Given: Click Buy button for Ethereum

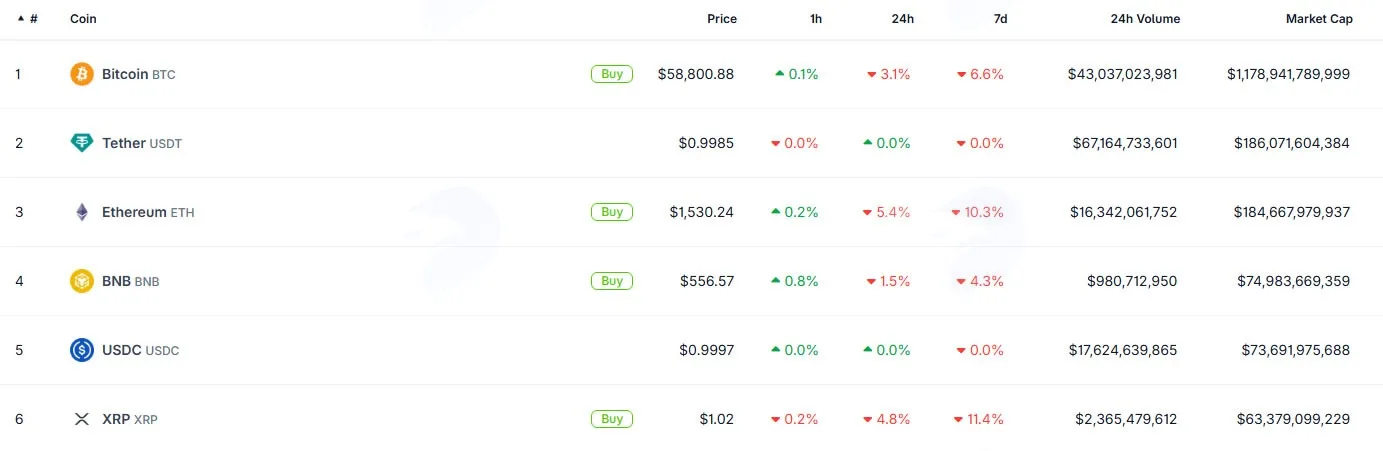Looking at the screenshot, I should [612, 212].
